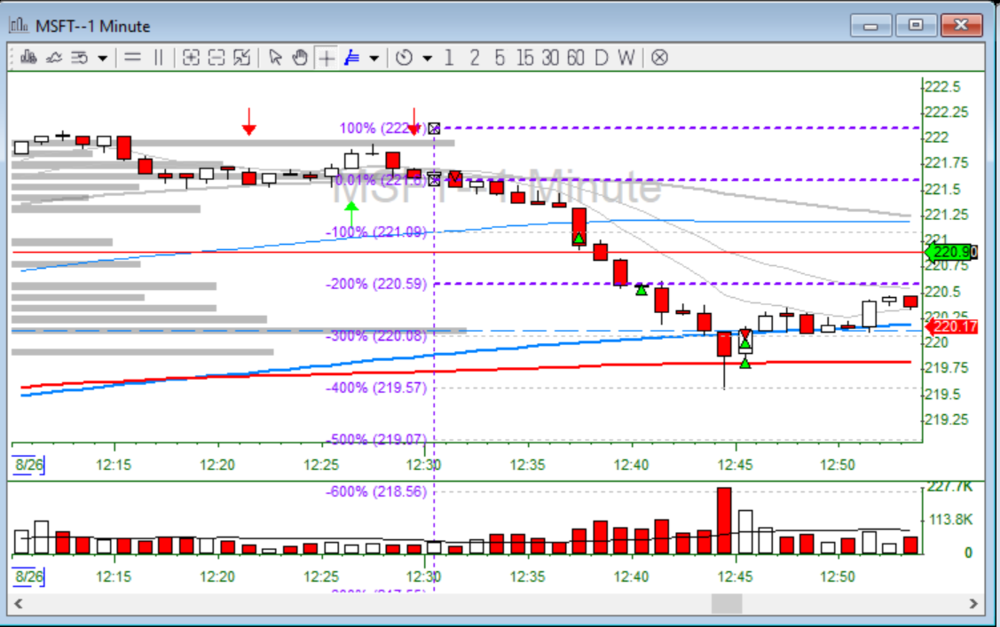
Task: Enable the crosshair tool
Action: tap(326, 57)
